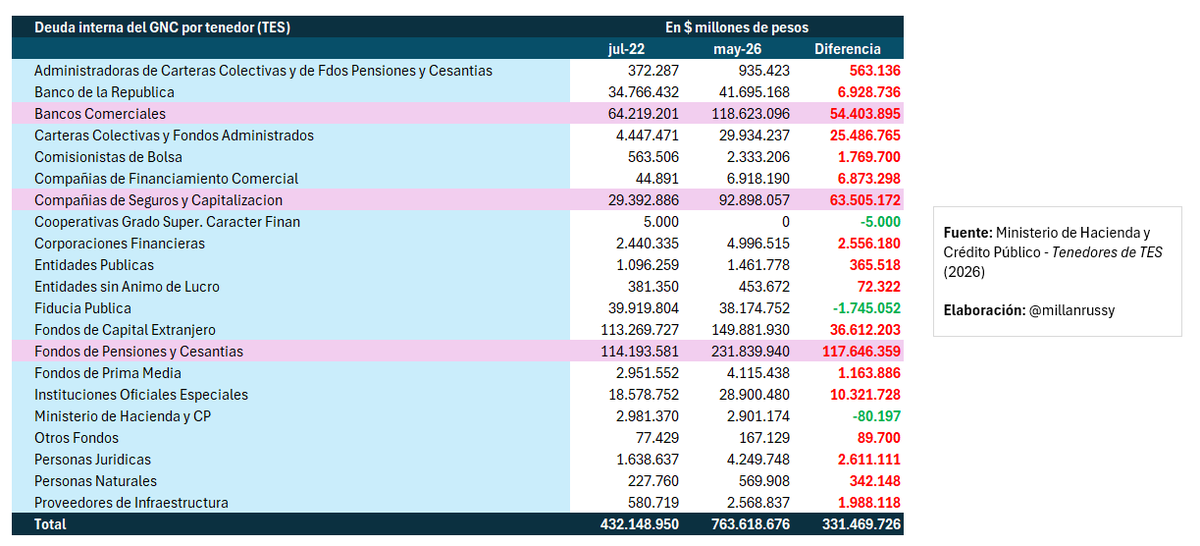The height and width of the screenshot is (546, 1200).
Task: Click the 'Fuente:' source note text
Action: point(1053,253)
